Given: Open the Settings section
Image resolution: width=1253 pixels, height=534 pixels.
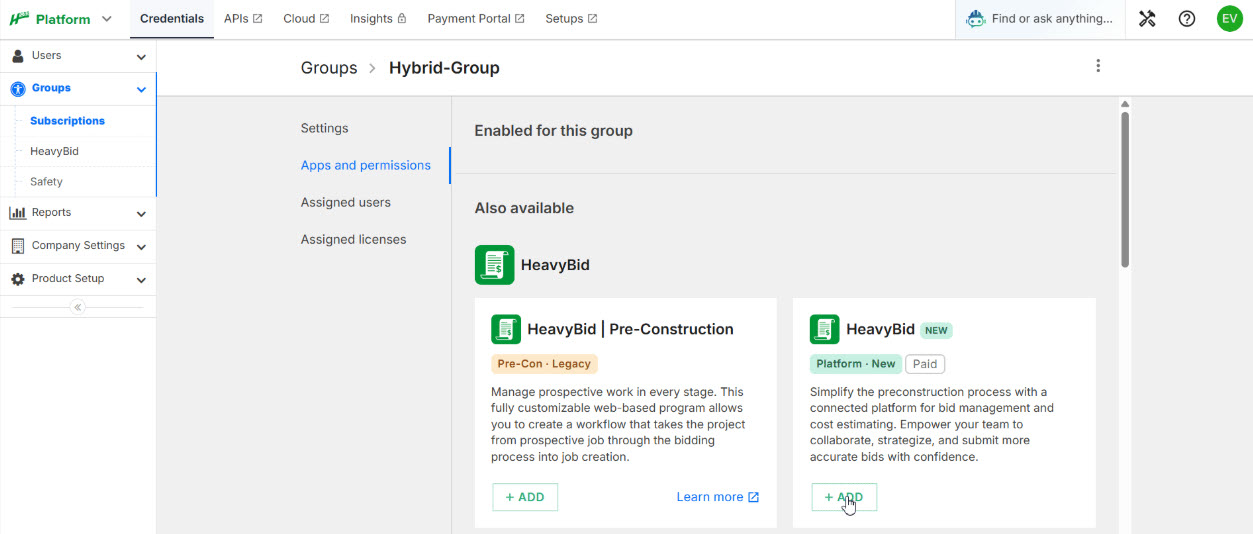Looking at the screenshot, I should (x=325, y=128).
